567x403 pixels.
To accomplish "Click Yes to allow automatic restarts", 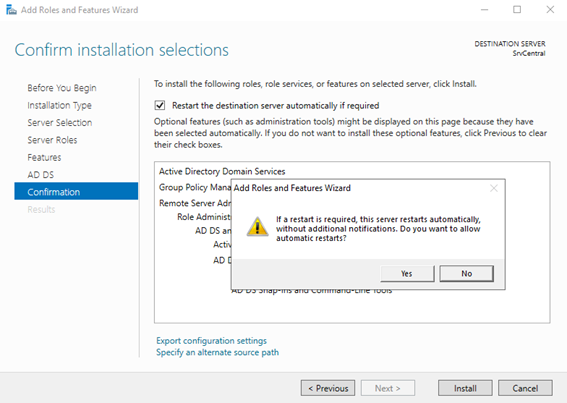I will (407, 273).
